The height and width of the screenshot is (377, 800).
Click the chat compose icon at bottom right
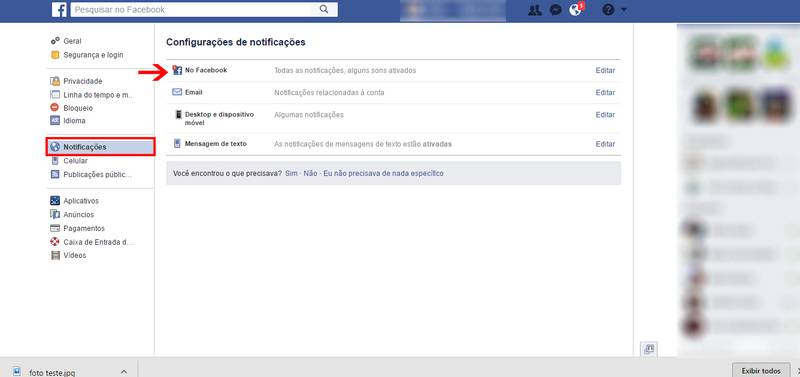click(x=648, y=349)
